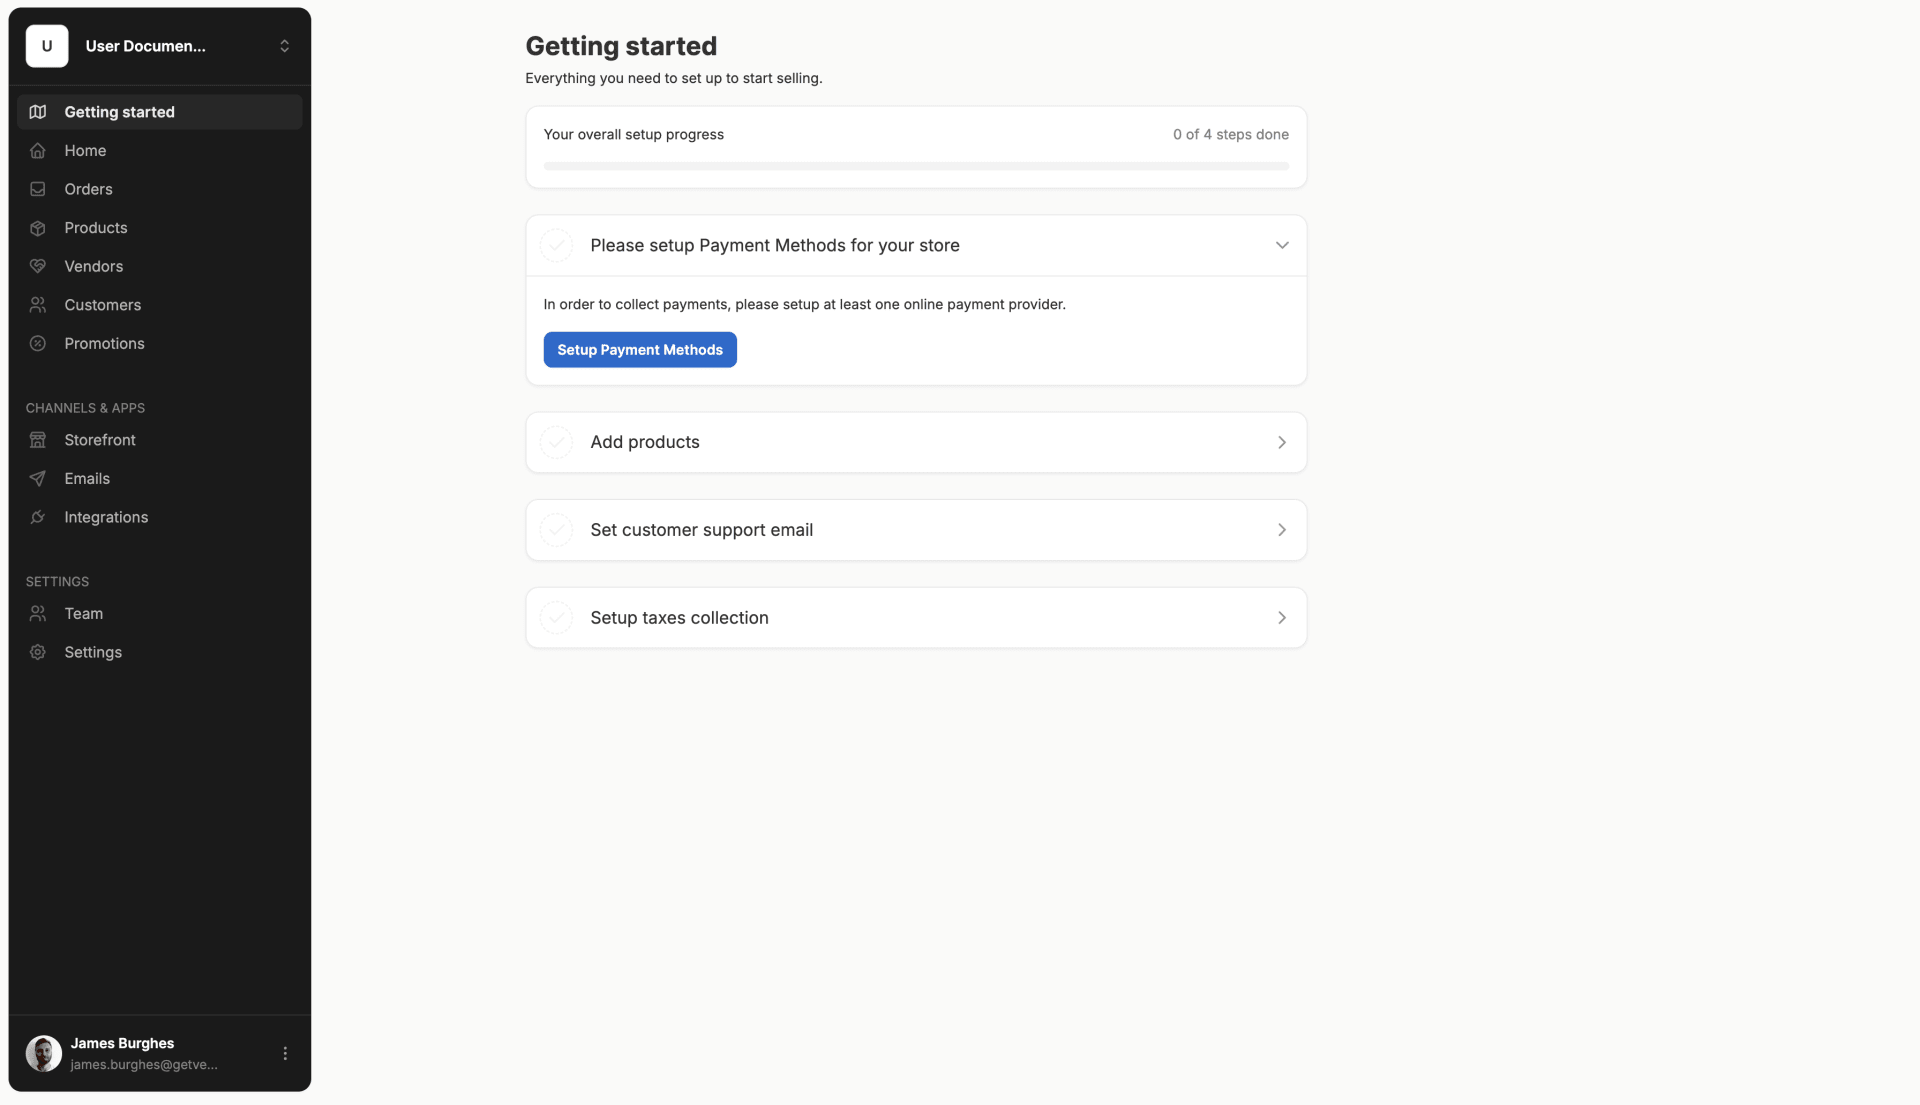Toggle the Add products step check circle
The image size is (1920, 1105).
[556, 442]
